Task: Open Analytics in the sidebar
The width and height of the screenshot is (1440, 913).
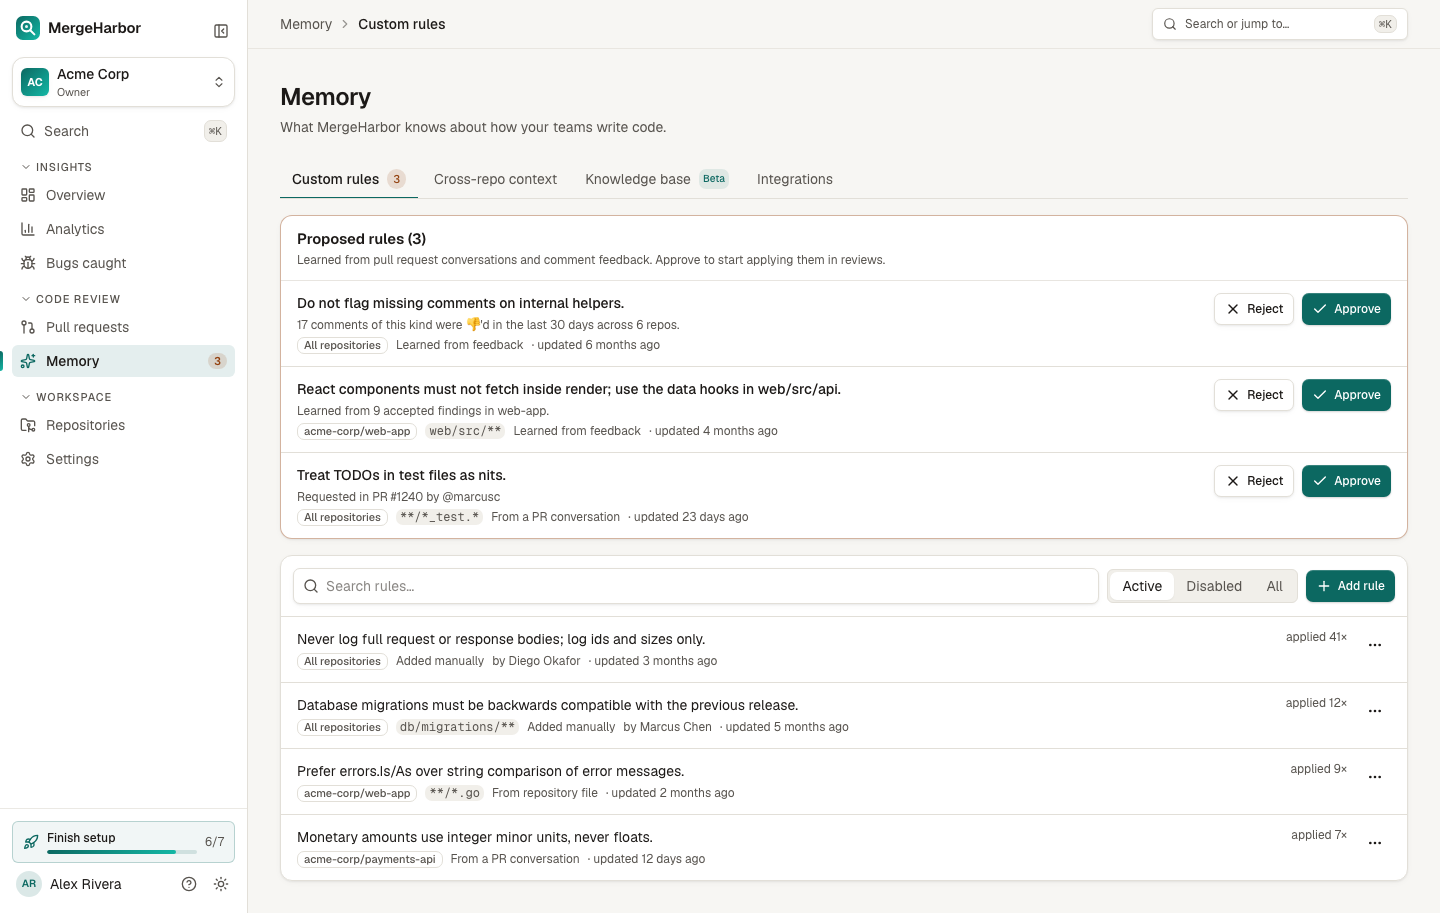Action: 123,229
